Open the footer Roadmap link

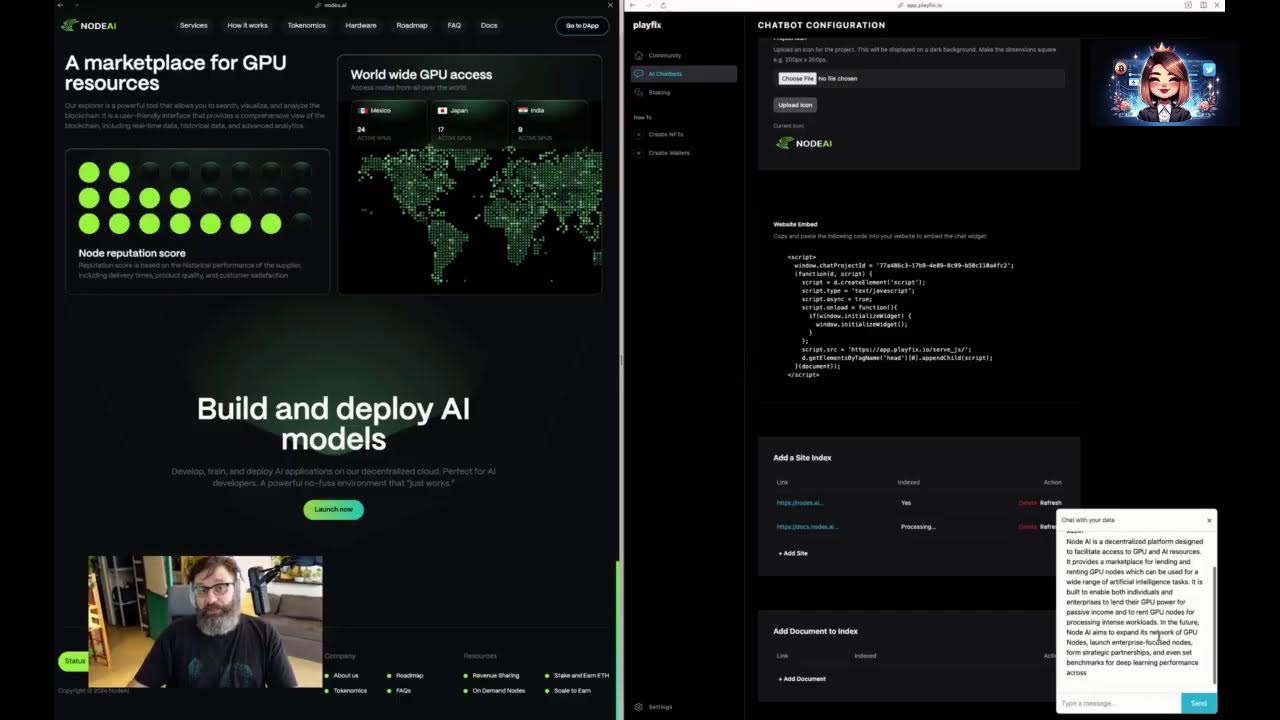[409, 675]
